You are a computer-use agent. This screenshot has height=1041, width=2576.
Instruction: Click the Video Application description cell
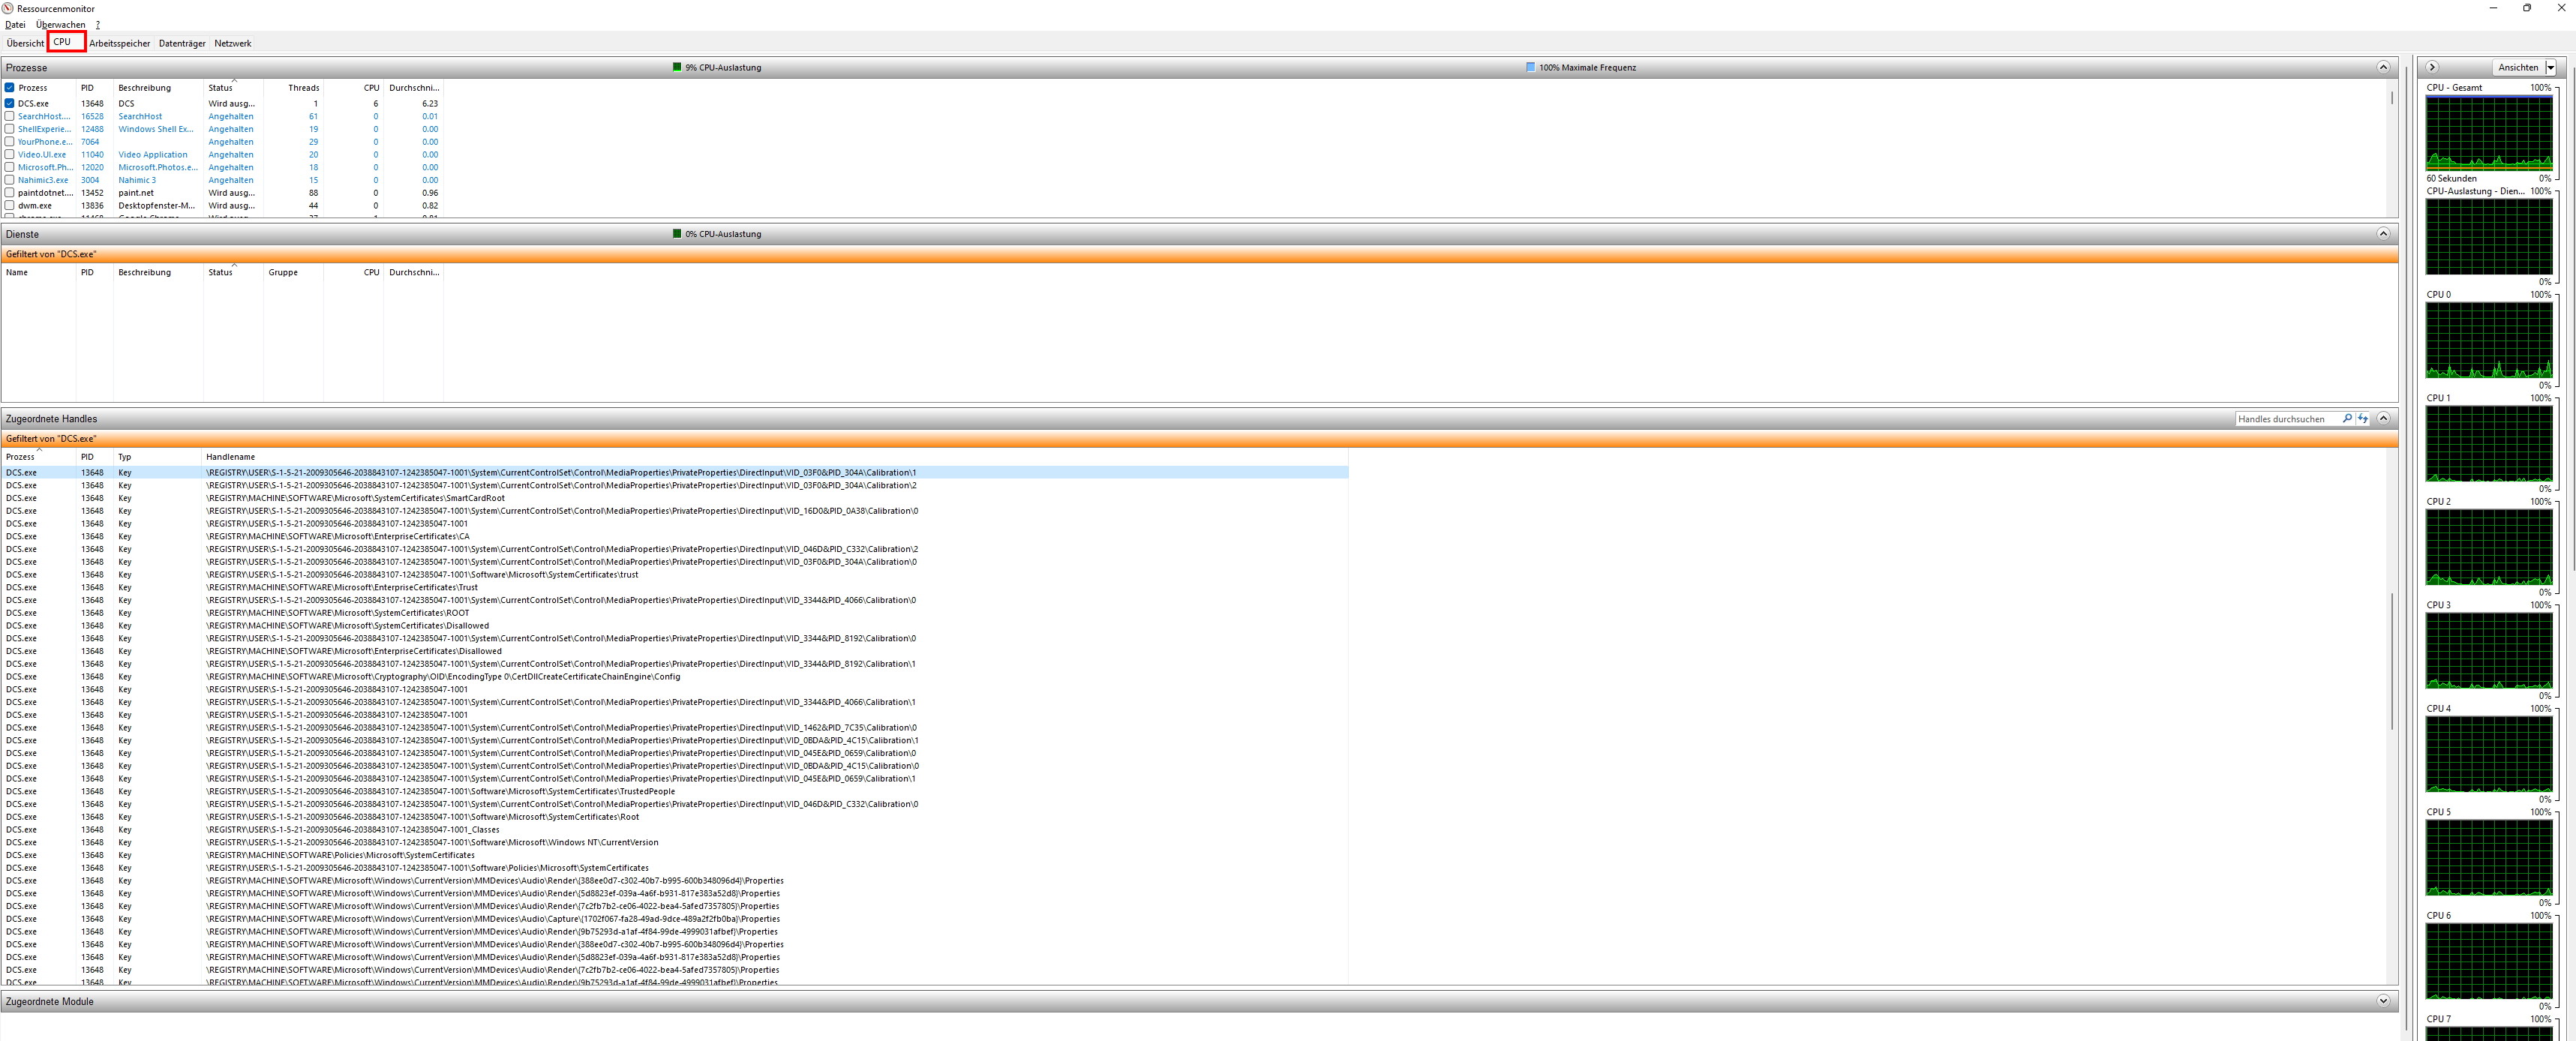tap(153, 155)
